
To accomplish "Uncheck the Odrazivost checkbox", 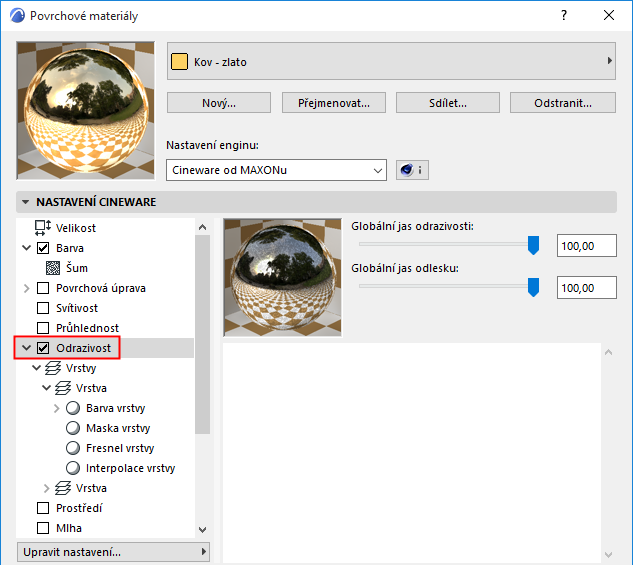I will click(43, 348).
